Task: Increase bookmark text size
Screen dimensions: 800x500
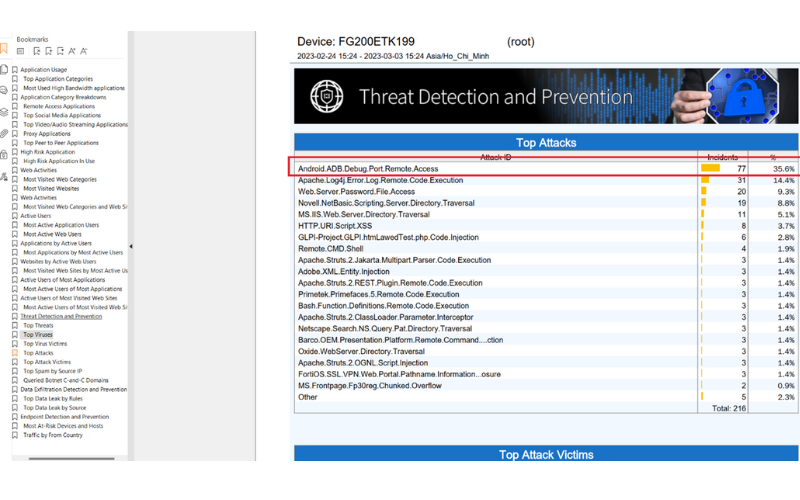Action: [72, 51]
